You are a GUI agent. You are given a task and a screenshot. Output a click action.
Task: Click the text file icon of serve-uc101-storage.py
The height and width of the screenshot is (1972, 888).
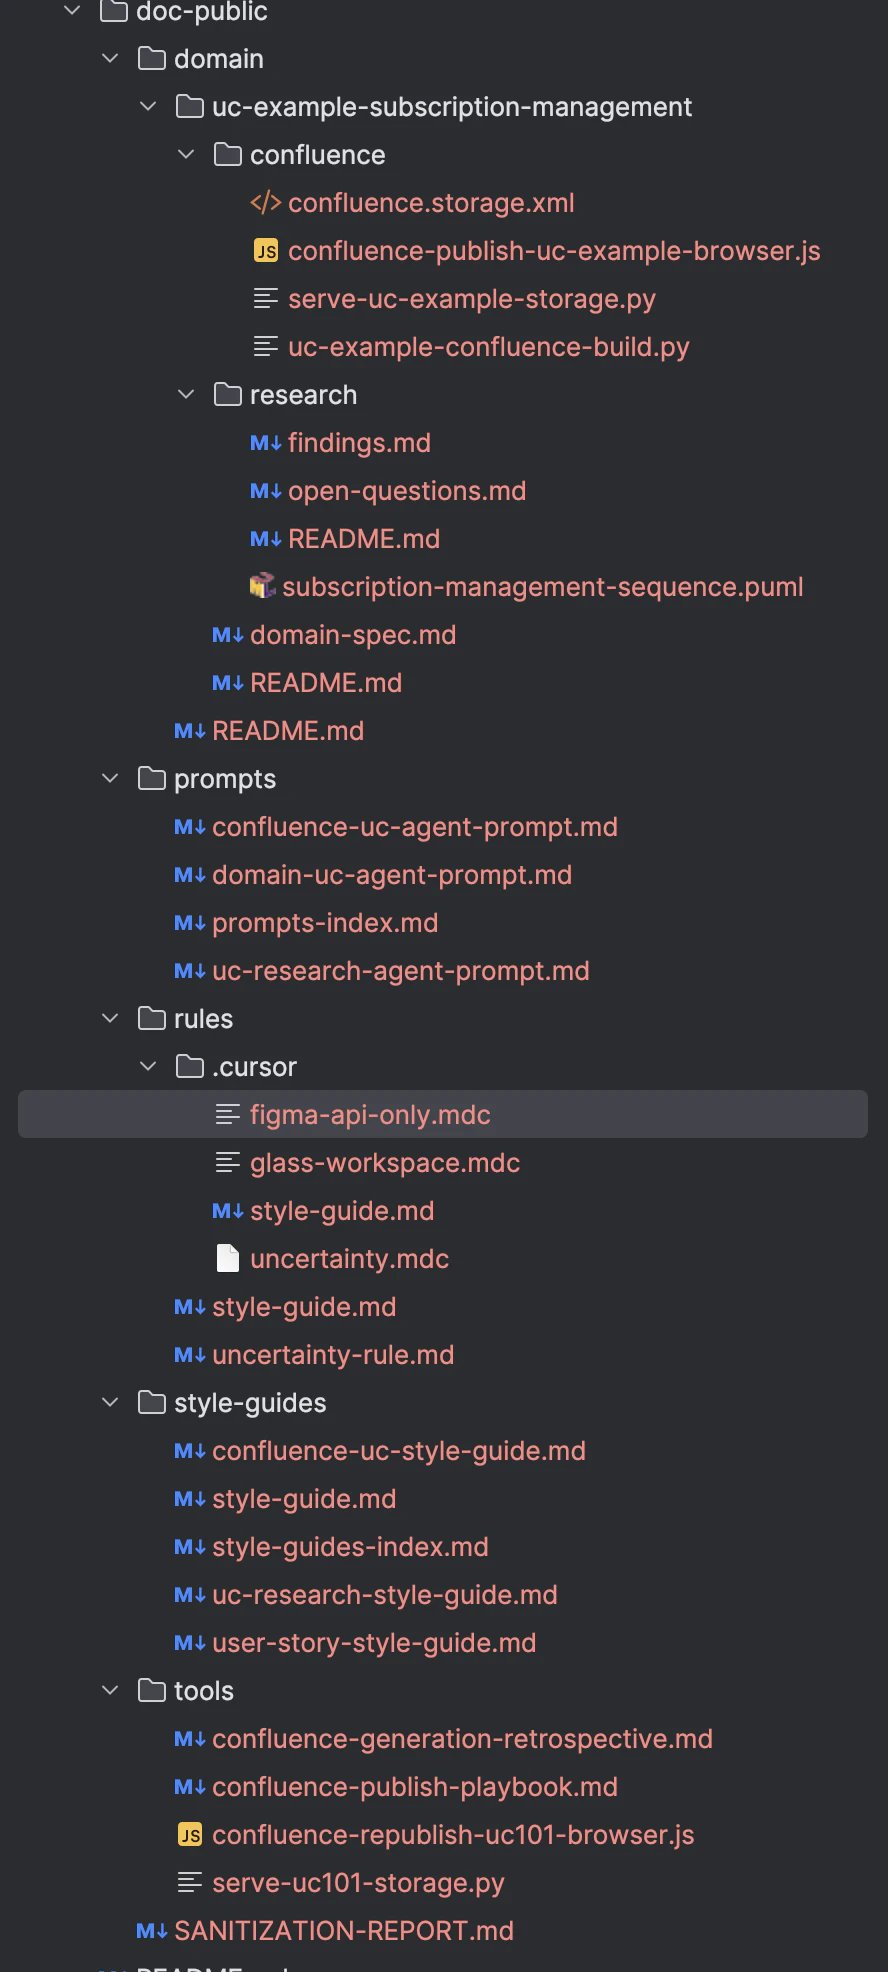click(190, 1883)
